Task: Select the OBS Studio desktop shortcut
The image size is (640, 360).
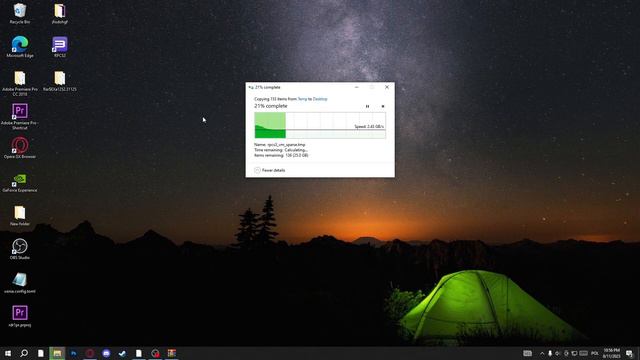Action: point(20,249)
